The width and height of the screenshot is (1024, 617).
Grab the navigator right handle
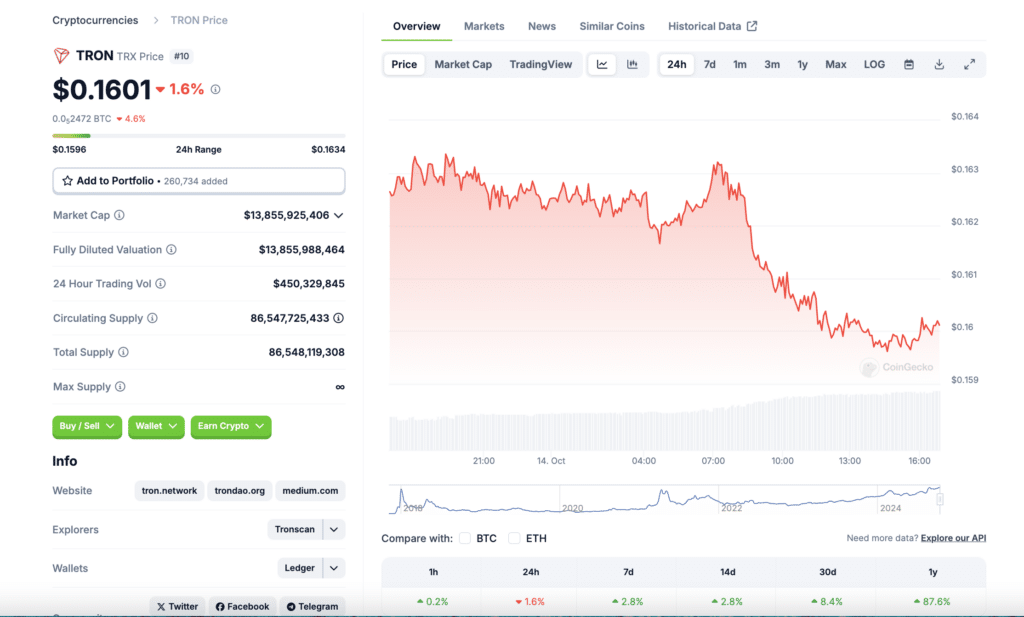pyautogui.click(x=940, y=499)
